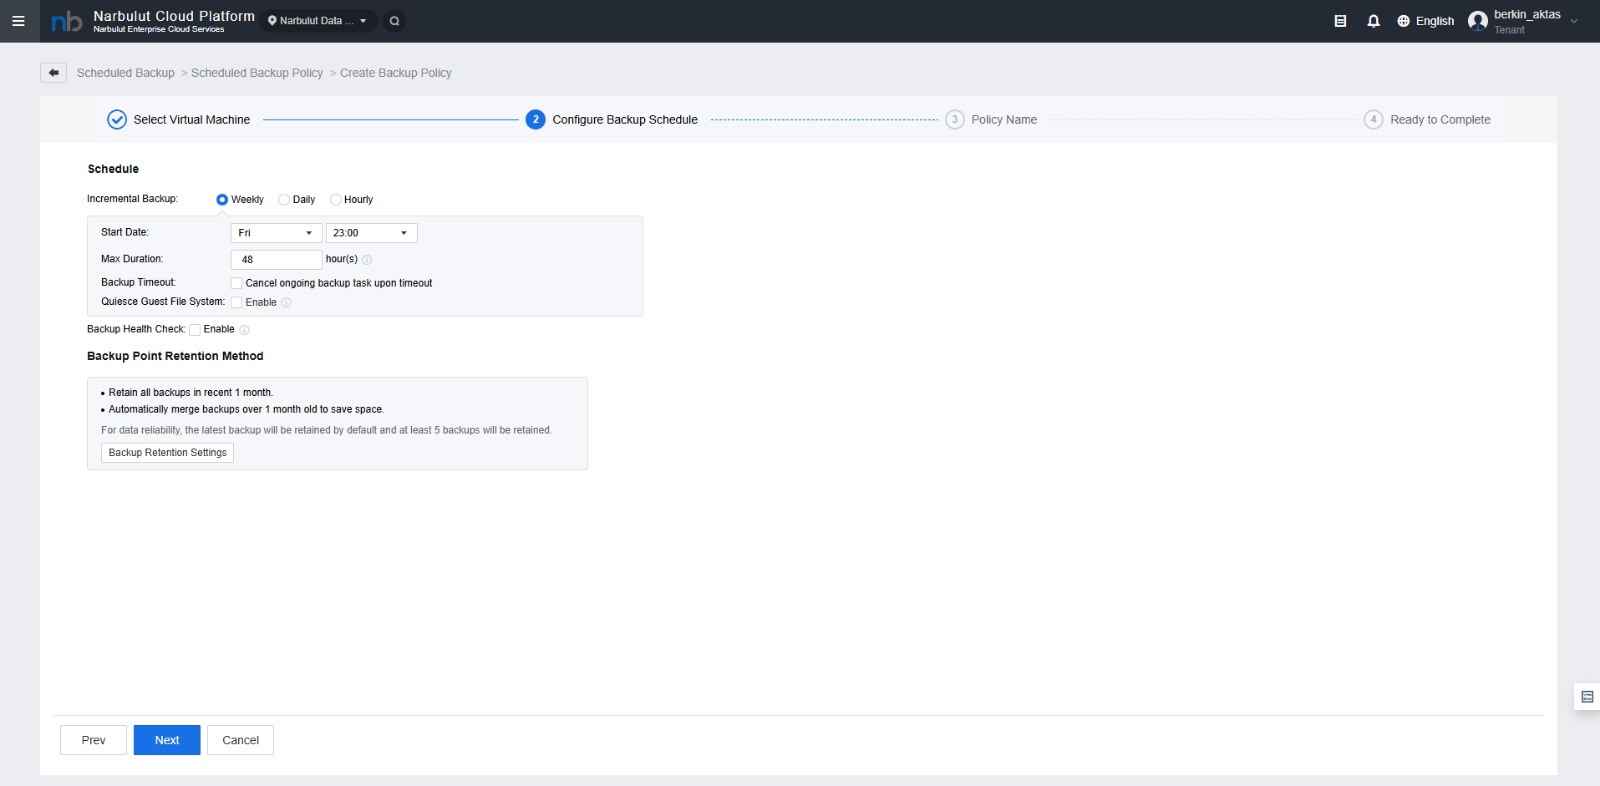Open the floating side panel icon
1600x786 pixels.
[1587, 697]
